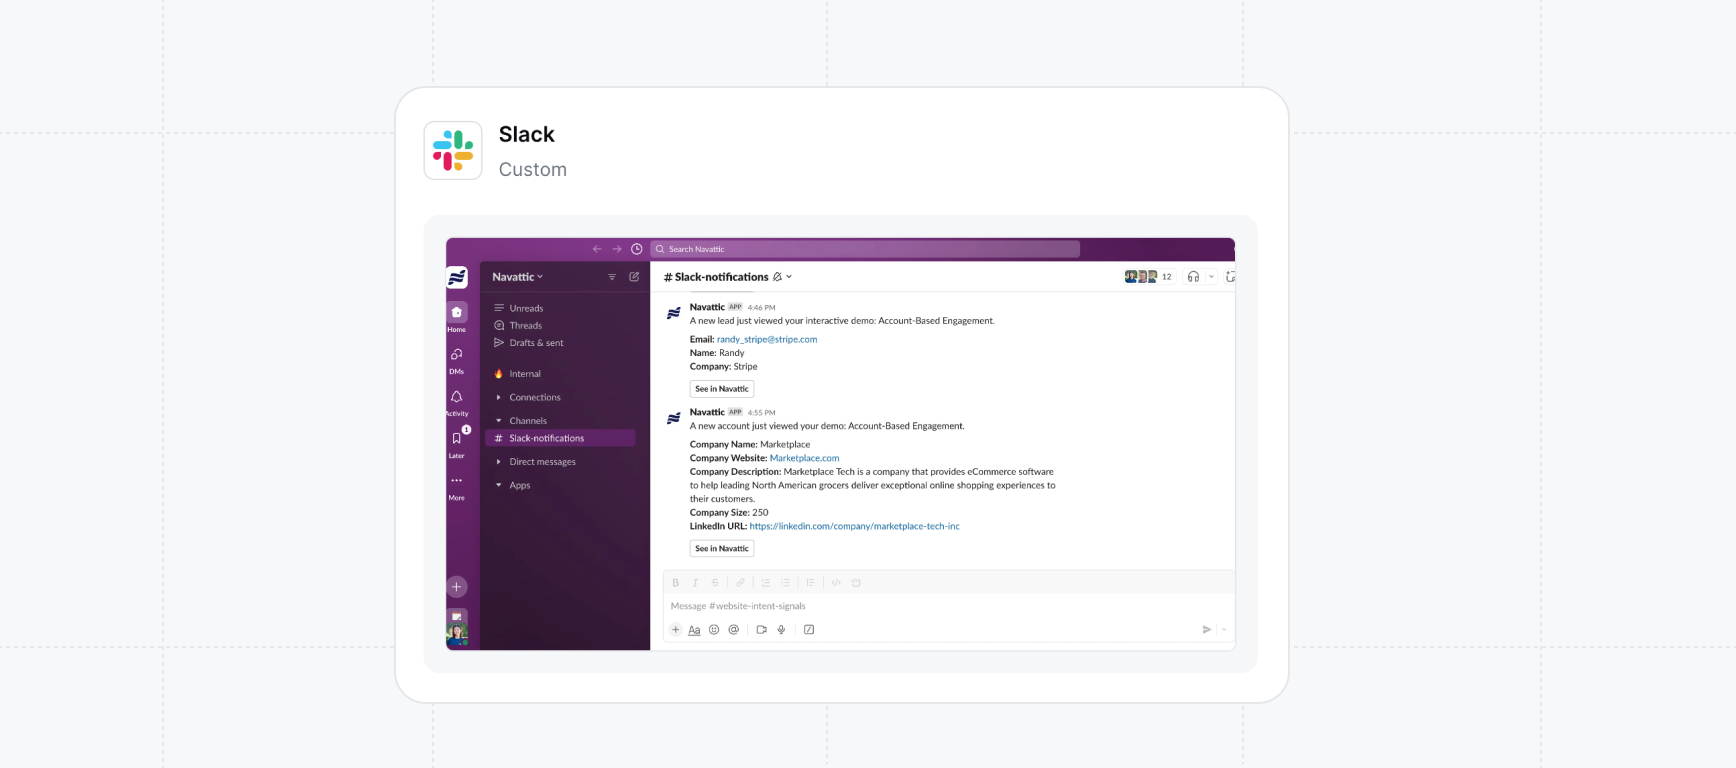Image resolution: width=1736 pixels, height=768 pixels.
Task: Click the Message #website-intent-signals input
Action: click(948, 606)
